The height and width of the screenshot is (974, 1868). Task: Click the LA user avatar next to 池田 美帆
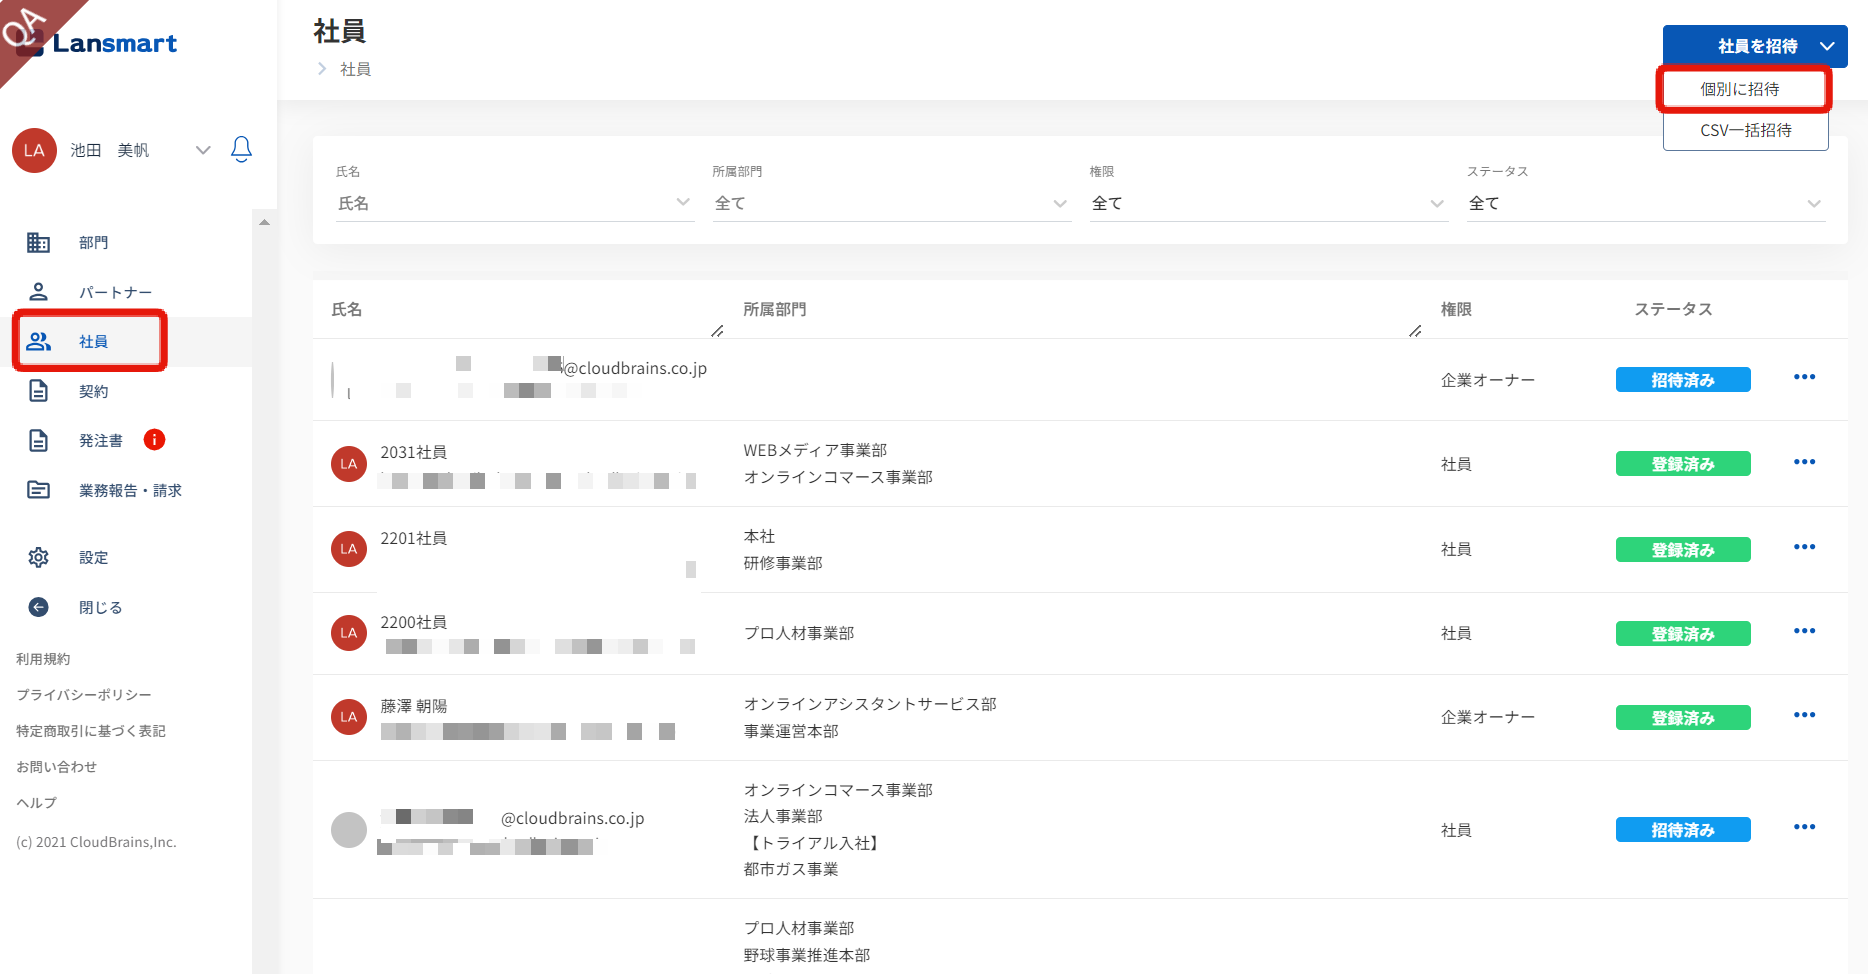pos(34,150)
